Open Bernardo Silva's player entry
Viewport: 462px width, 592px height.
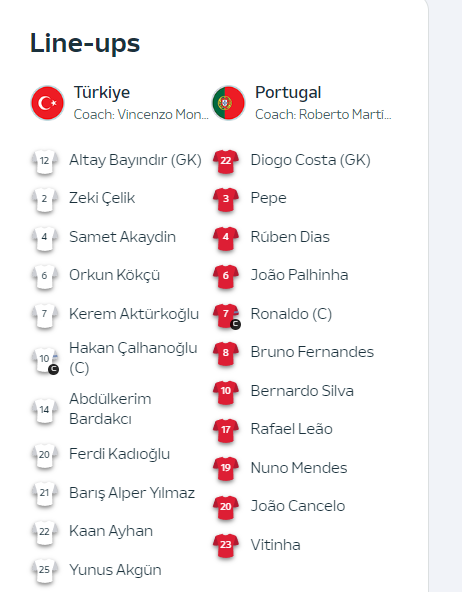click(302, 391)
